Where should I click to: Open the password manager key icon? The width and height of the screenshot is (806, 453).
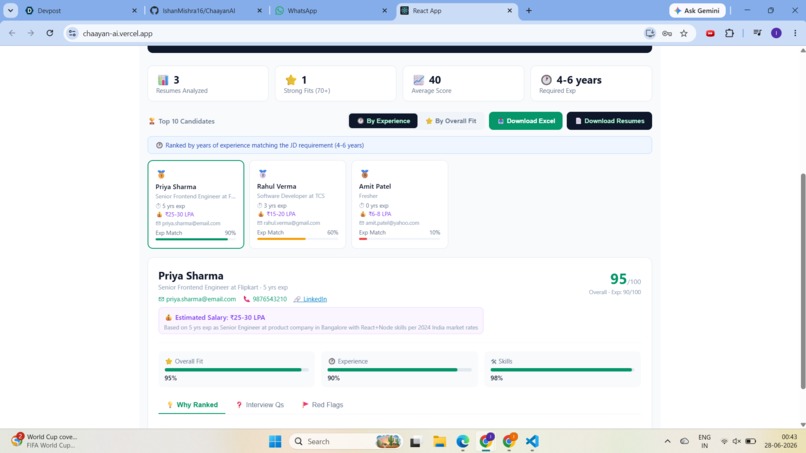point(667,33)
